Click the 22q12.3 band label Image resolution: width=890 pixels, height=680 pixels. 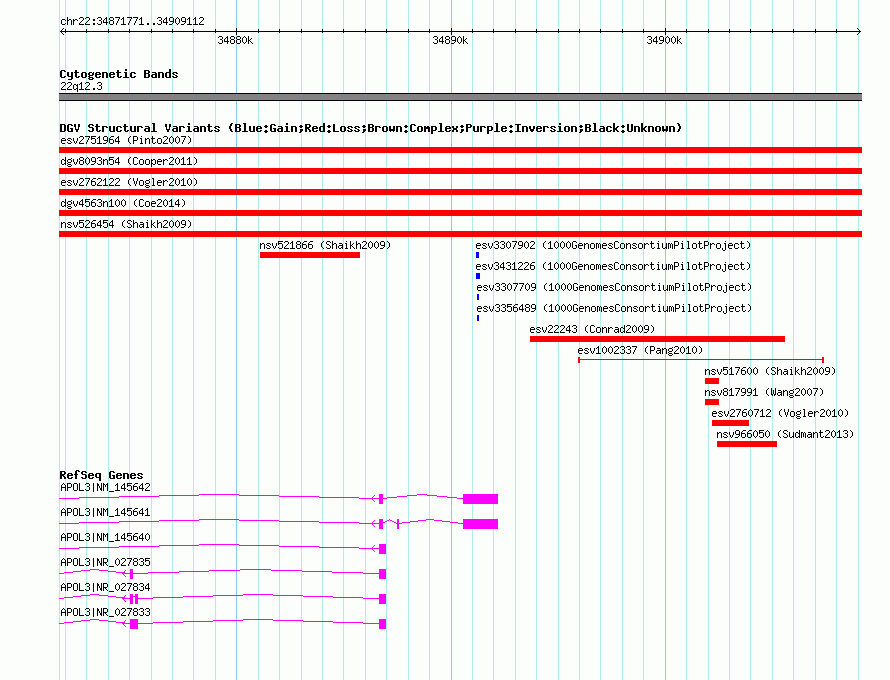(x=81, y=86)
